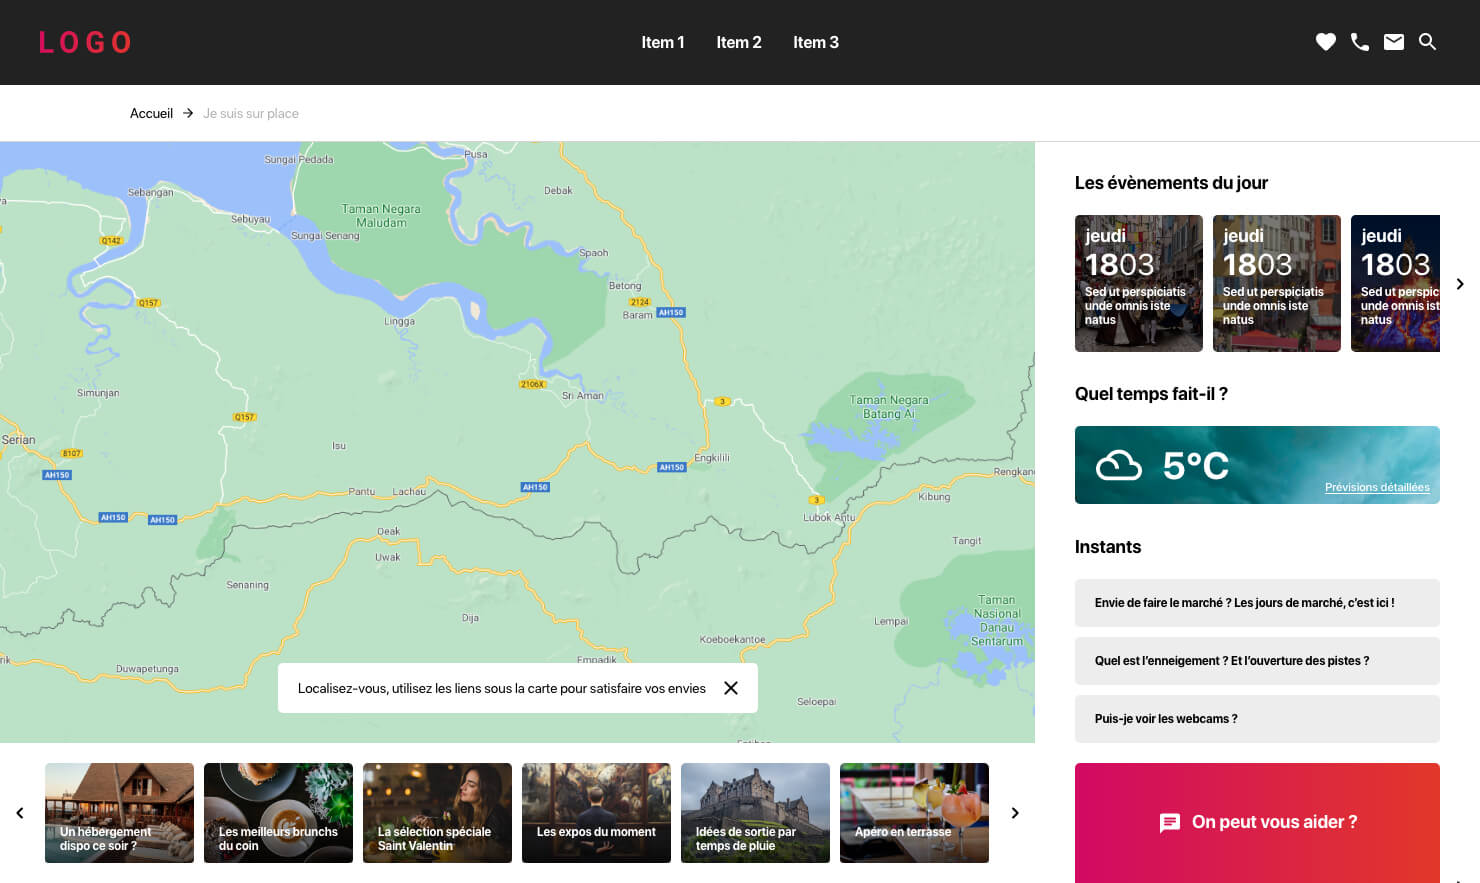Click 'Lubok Antu' label on map
Image resolution: width=1480 pixels, height=883 pixels.
click(829, 517)
